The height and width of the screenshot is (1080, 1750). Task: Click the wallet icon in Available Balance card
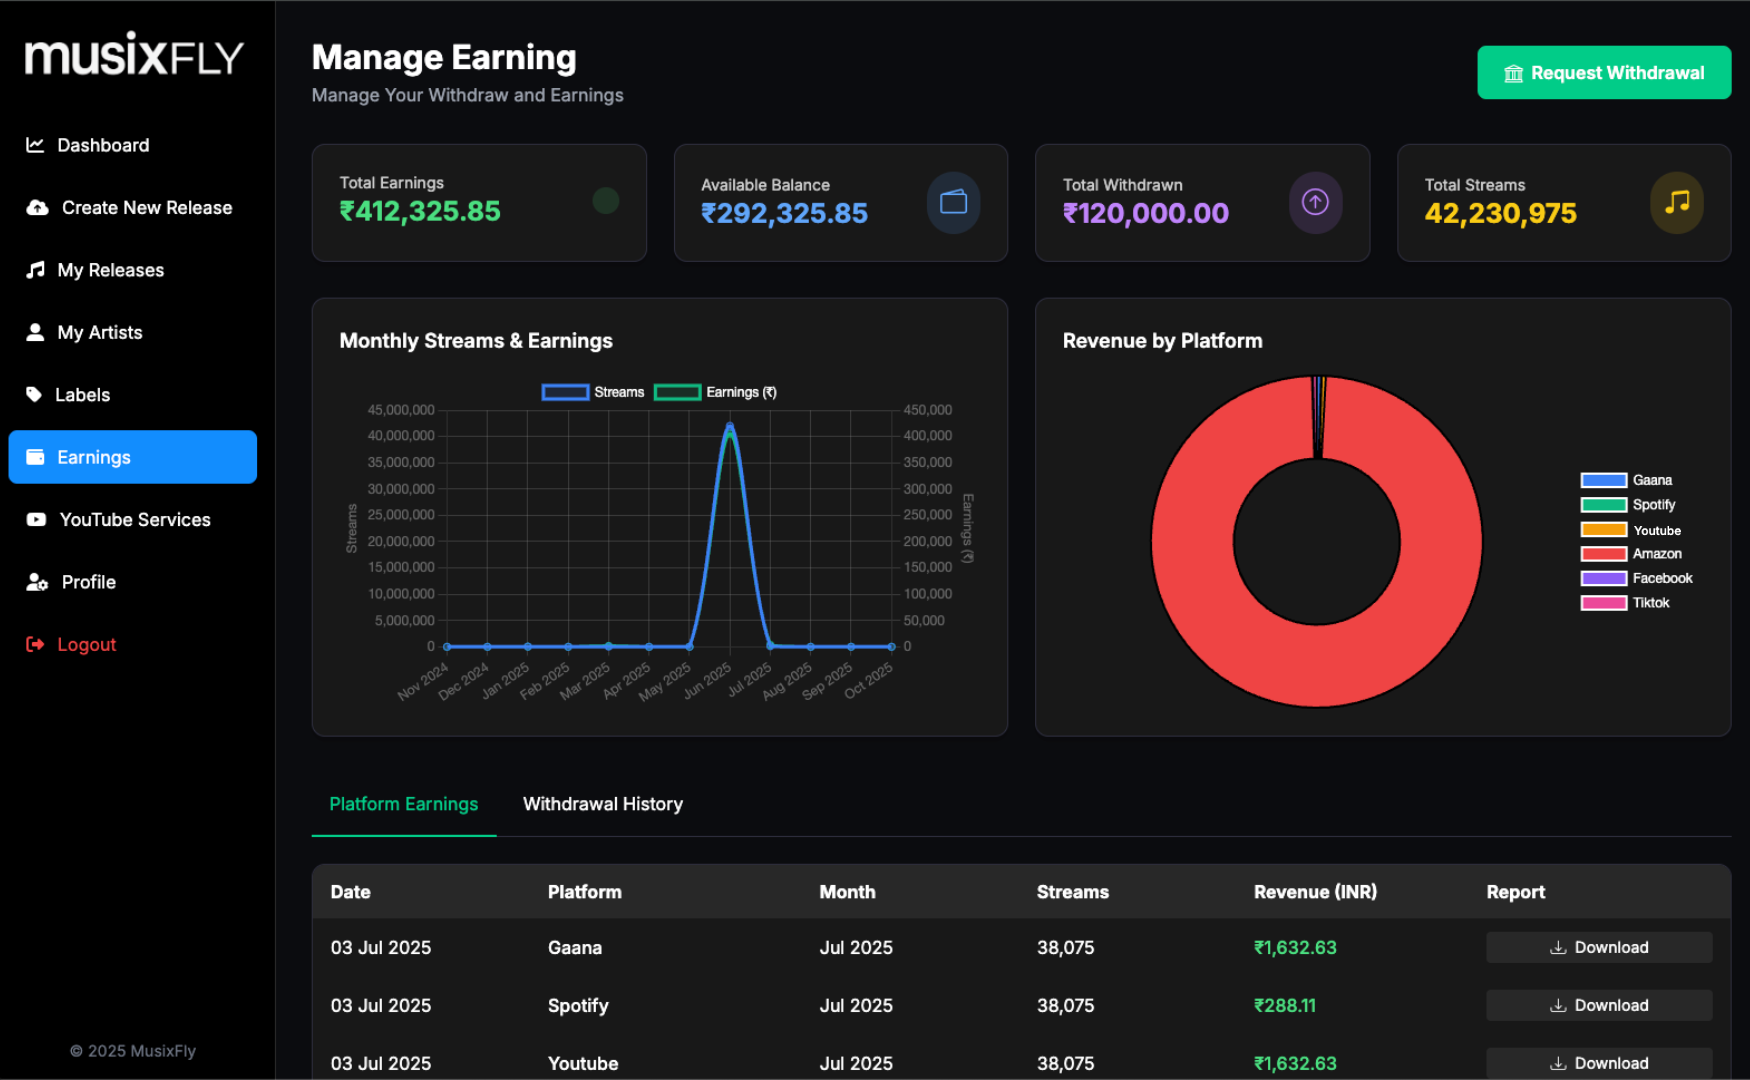point(953,202)
